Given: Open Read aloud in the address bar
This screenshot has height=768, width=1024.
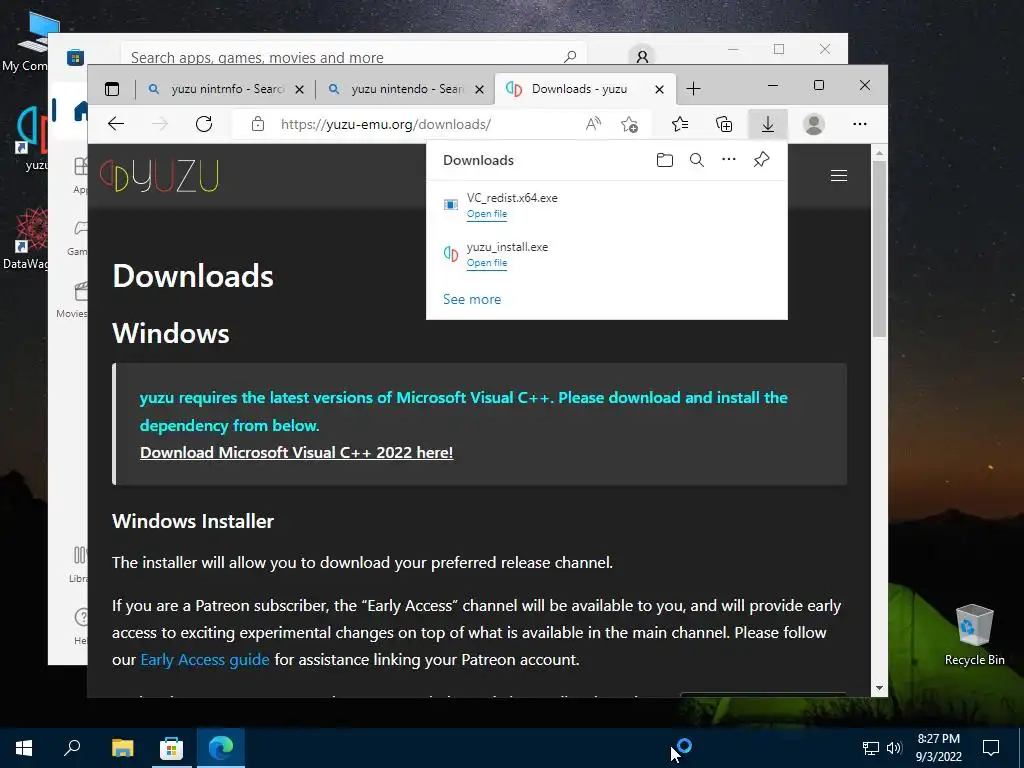Looking at the screenshot, I should point(593,124).
